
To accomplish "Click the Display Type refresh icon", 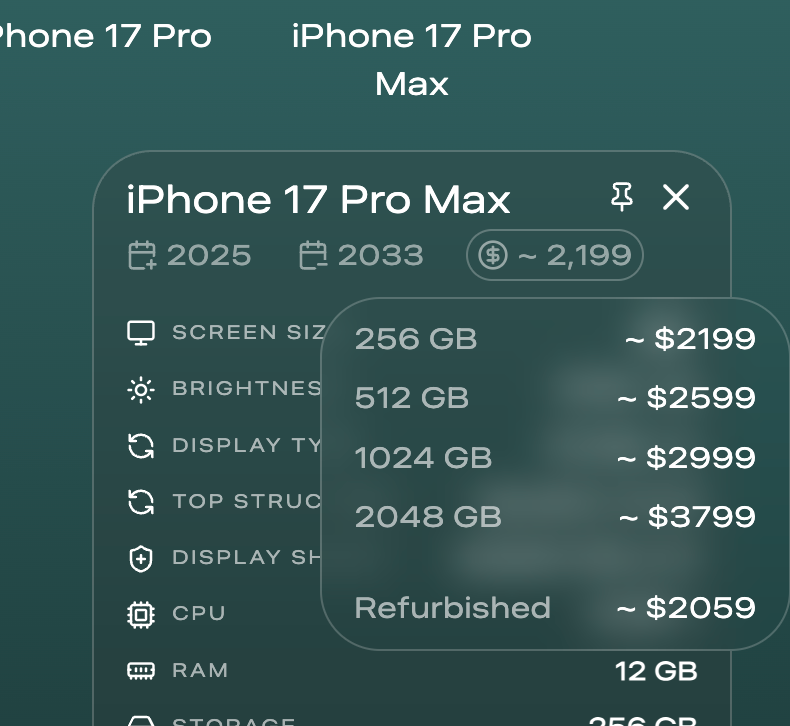I will pyautogui.click(x=141, y=445).
